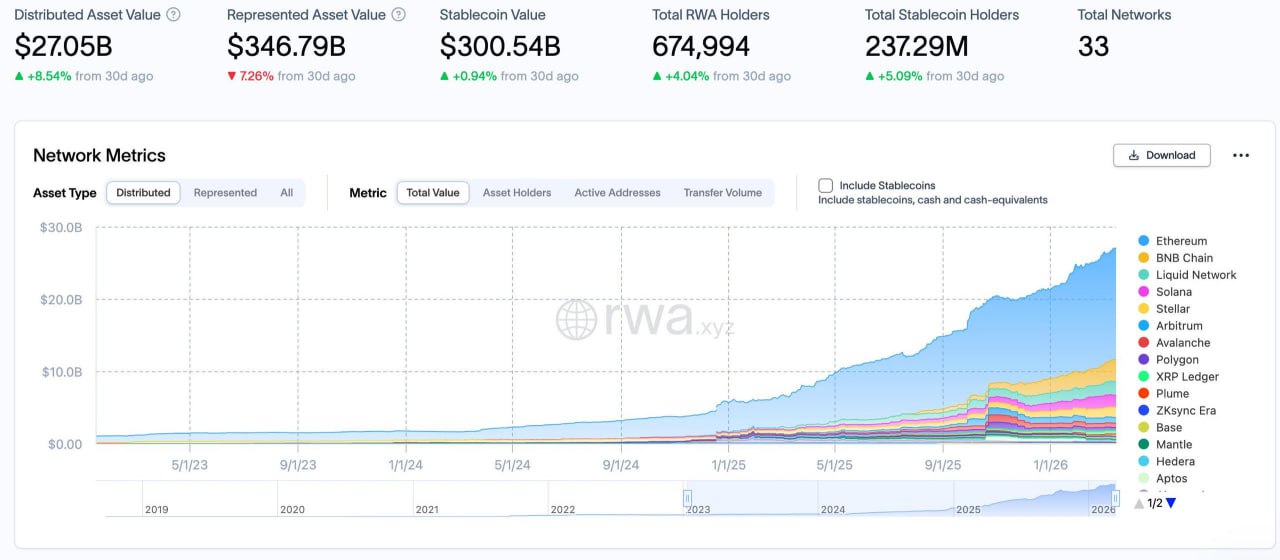Go to next legend page arrow
The width and height of the screenshot is (1280, 560).
tap(1171, 503)
